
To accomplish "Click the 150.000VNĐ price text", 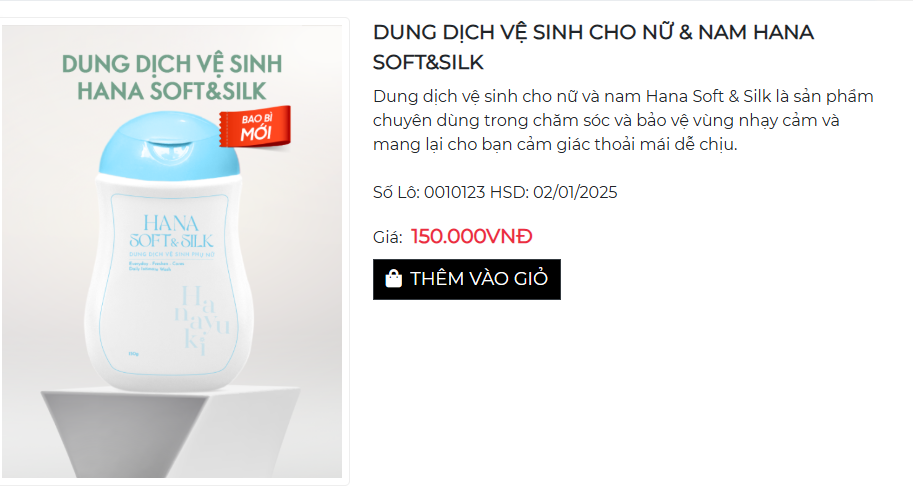I will coord(471,236).
